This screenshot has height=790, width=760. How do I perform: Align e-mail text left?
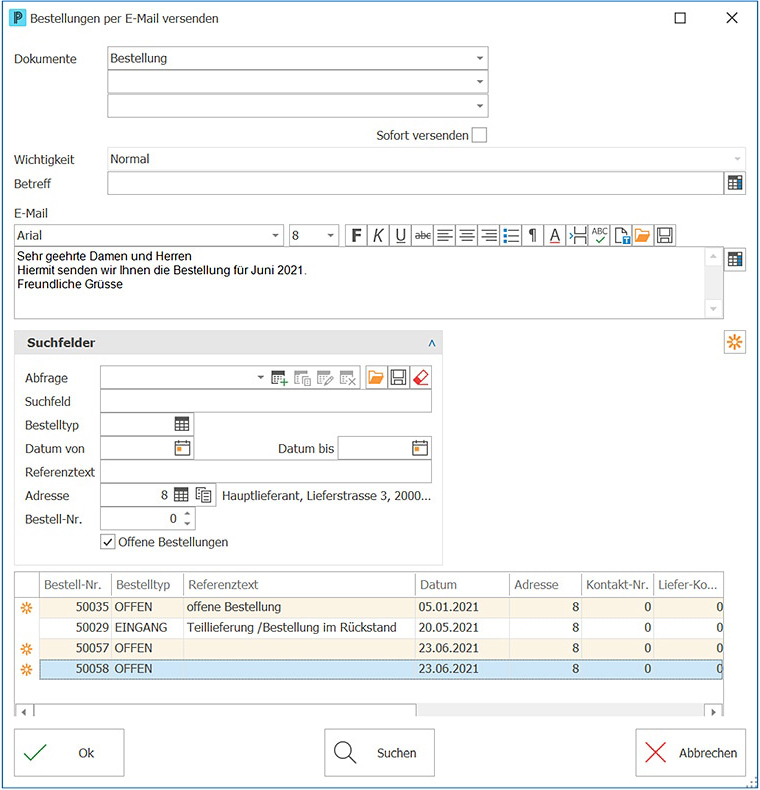point(445,236)
